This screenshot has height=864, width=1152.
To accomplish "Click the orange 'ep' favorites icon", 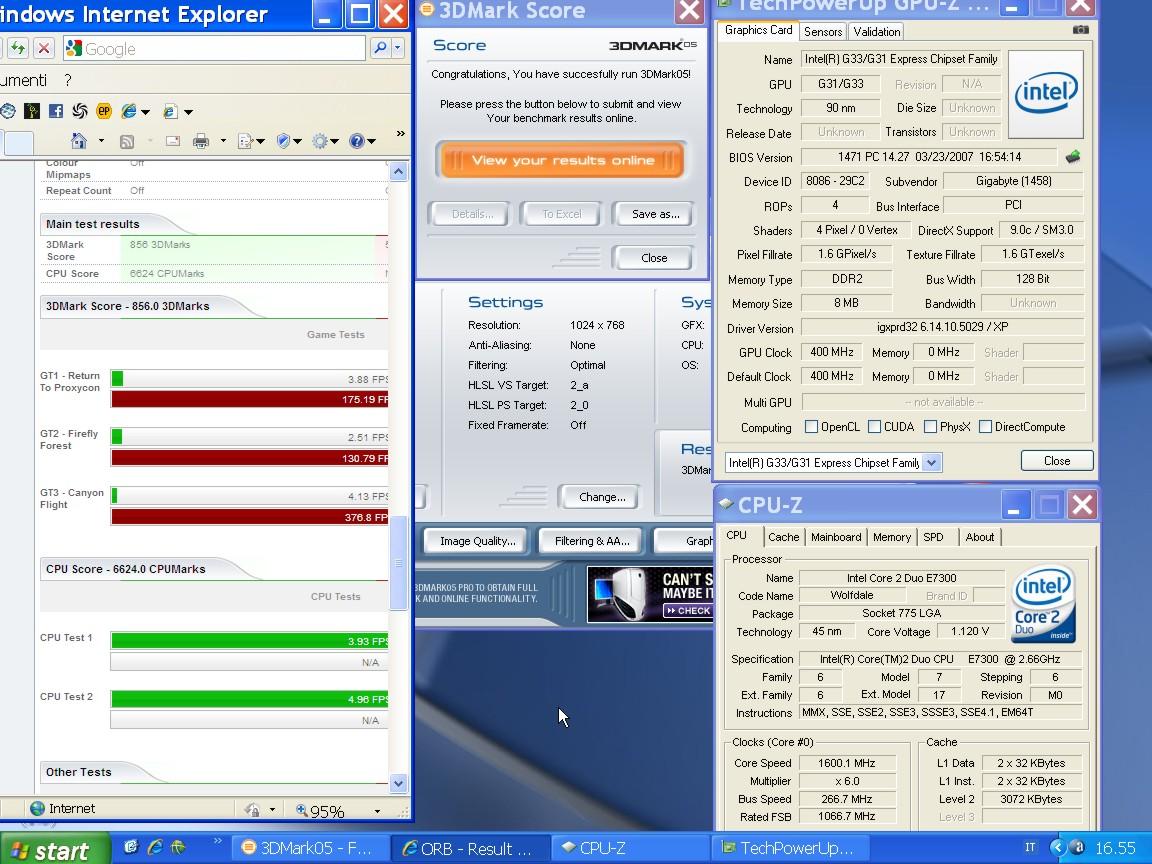I will click(x=104, y=111).
